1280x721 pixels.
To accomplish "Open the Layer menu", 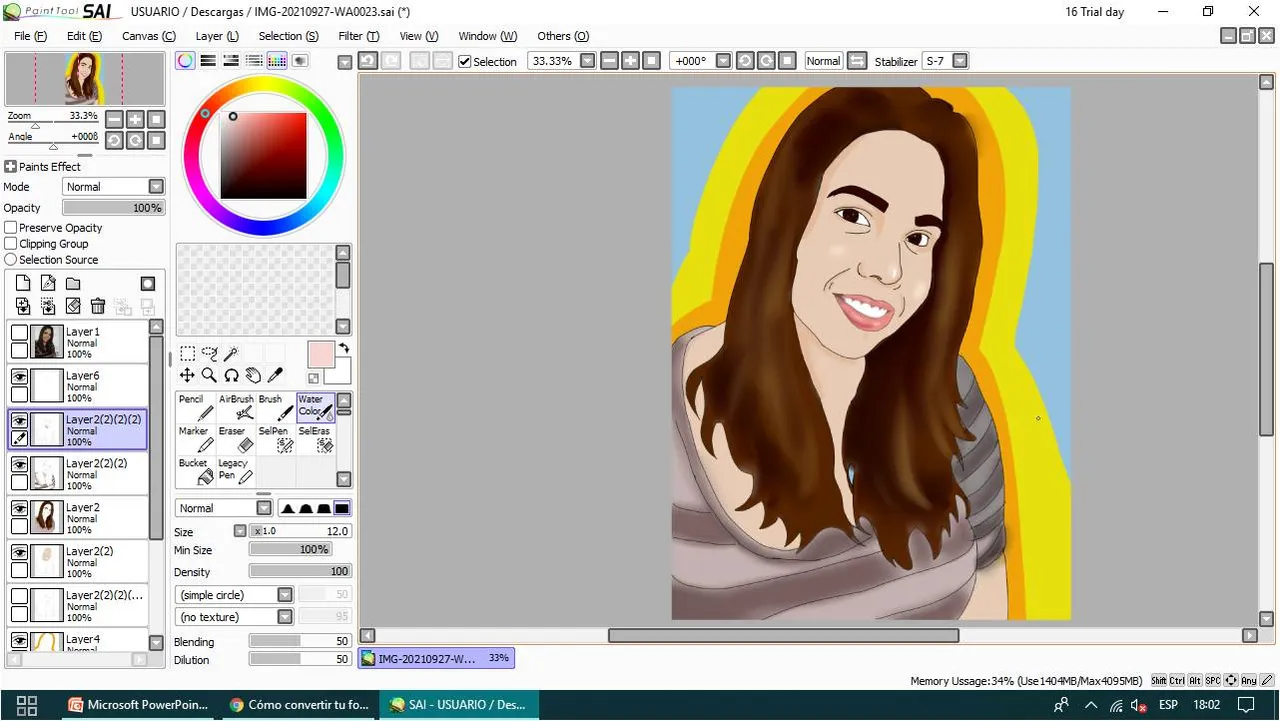I will coord(217,36).
